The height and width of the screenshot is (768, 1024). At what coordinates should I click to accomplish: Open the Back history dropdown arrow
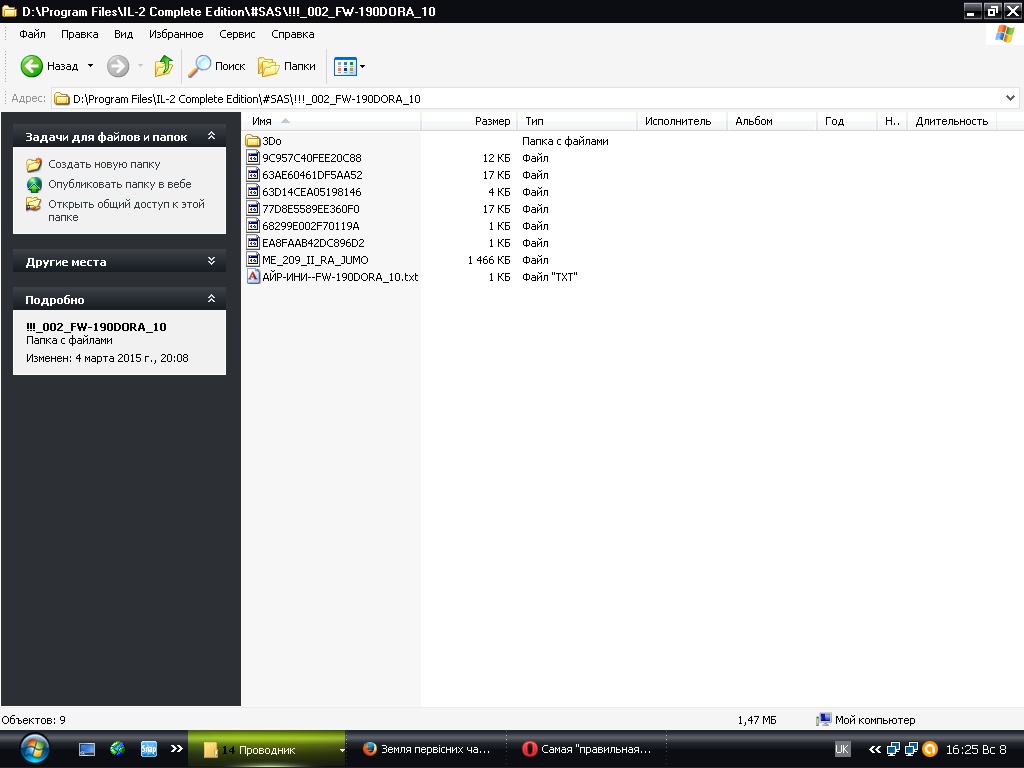90,66
